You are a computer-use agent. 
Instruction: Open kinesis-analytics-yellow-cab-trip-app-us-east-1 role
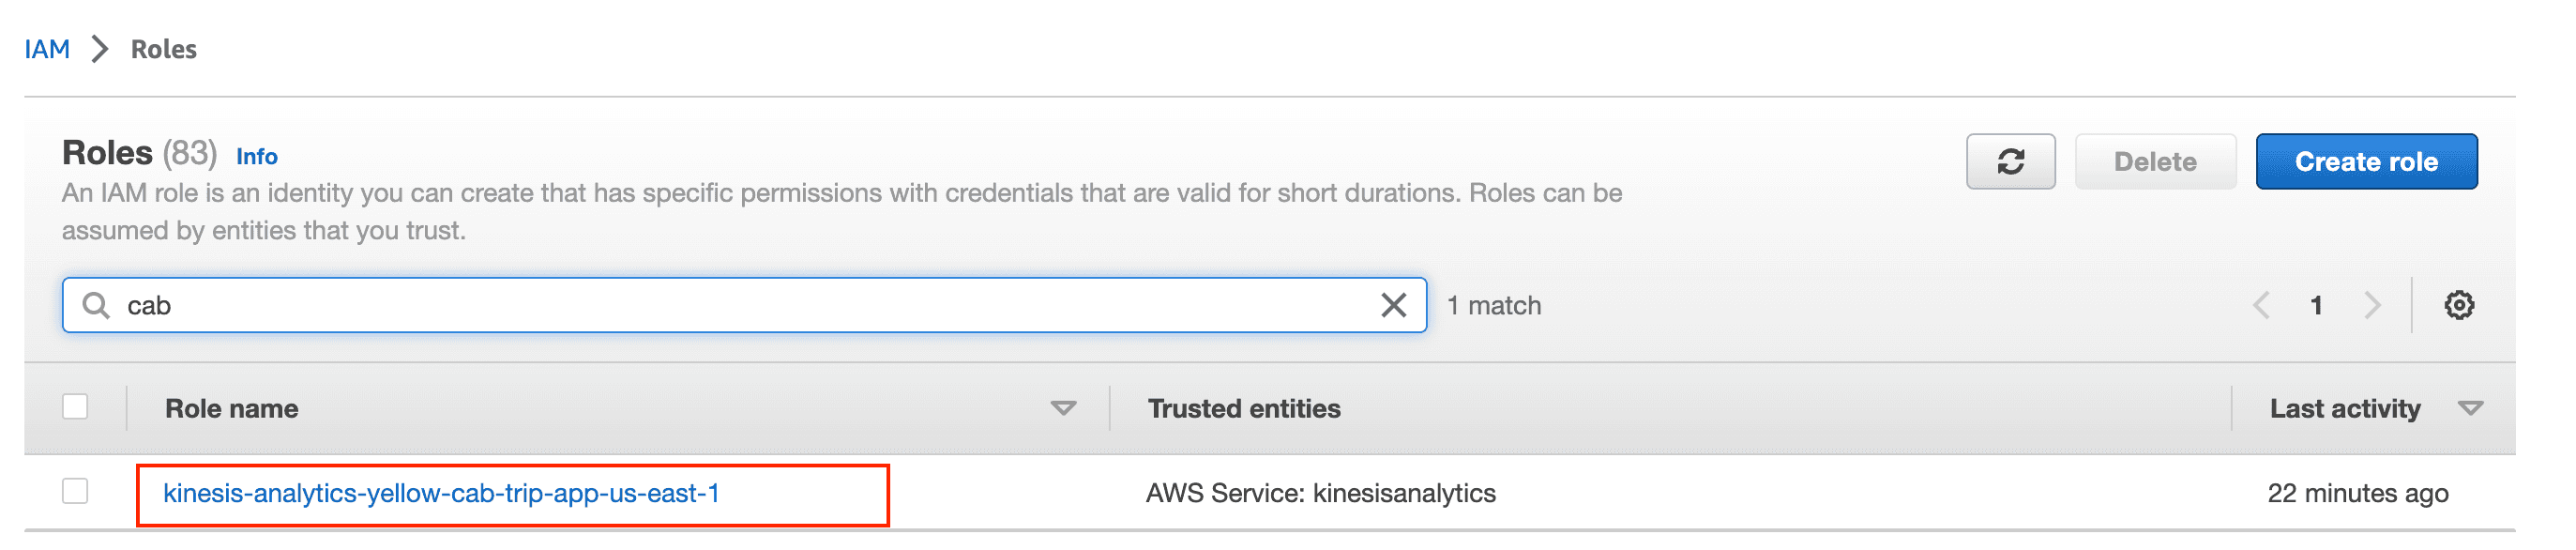coord(441,493)
